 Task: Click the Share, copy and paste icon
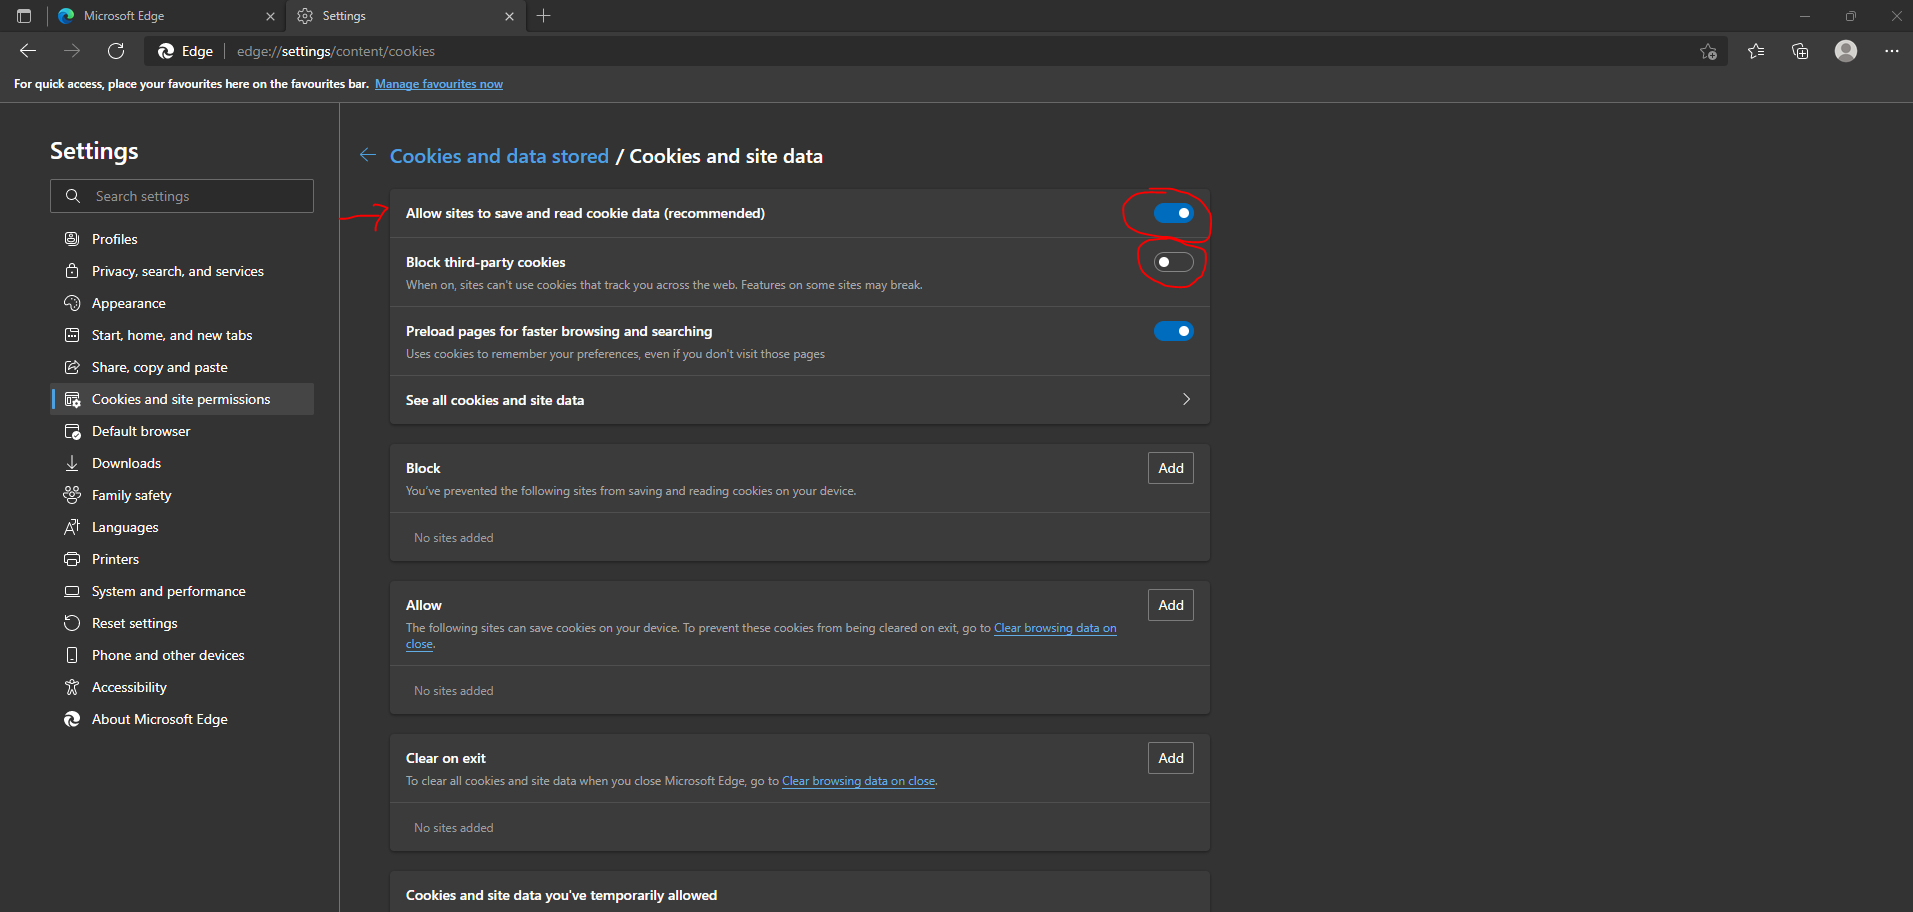click(x=72, y=367)
